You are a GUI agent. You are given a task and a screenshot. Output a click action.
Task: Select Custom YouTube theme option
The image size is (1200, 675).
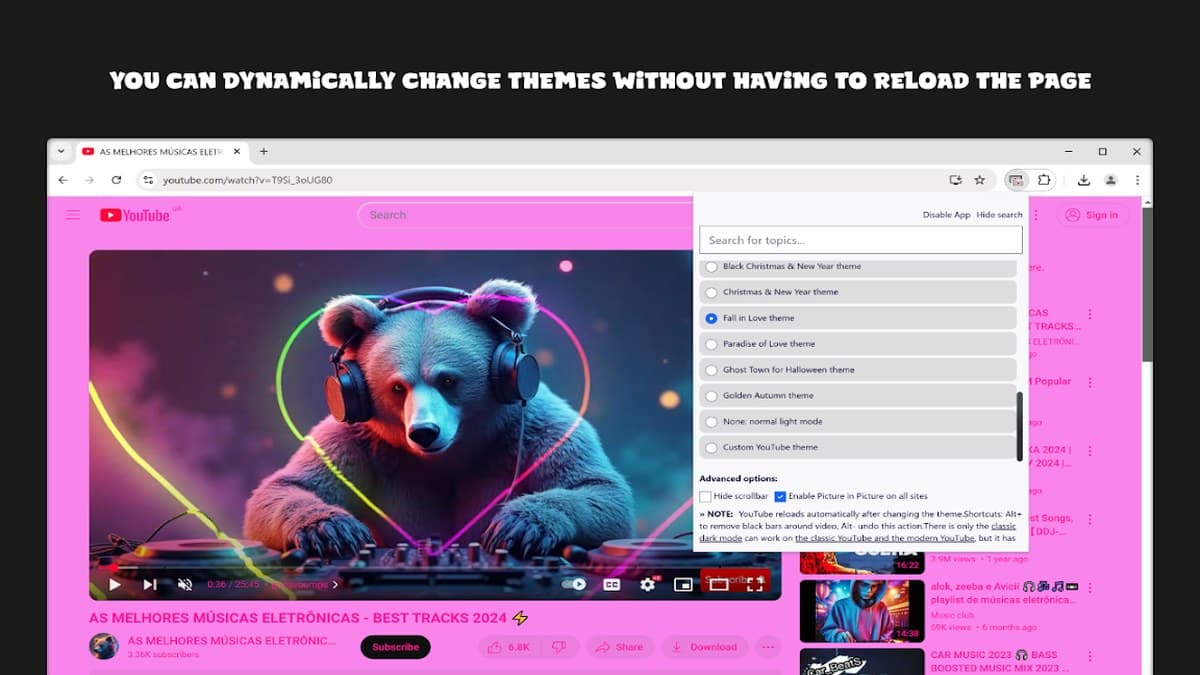point(857,448)
